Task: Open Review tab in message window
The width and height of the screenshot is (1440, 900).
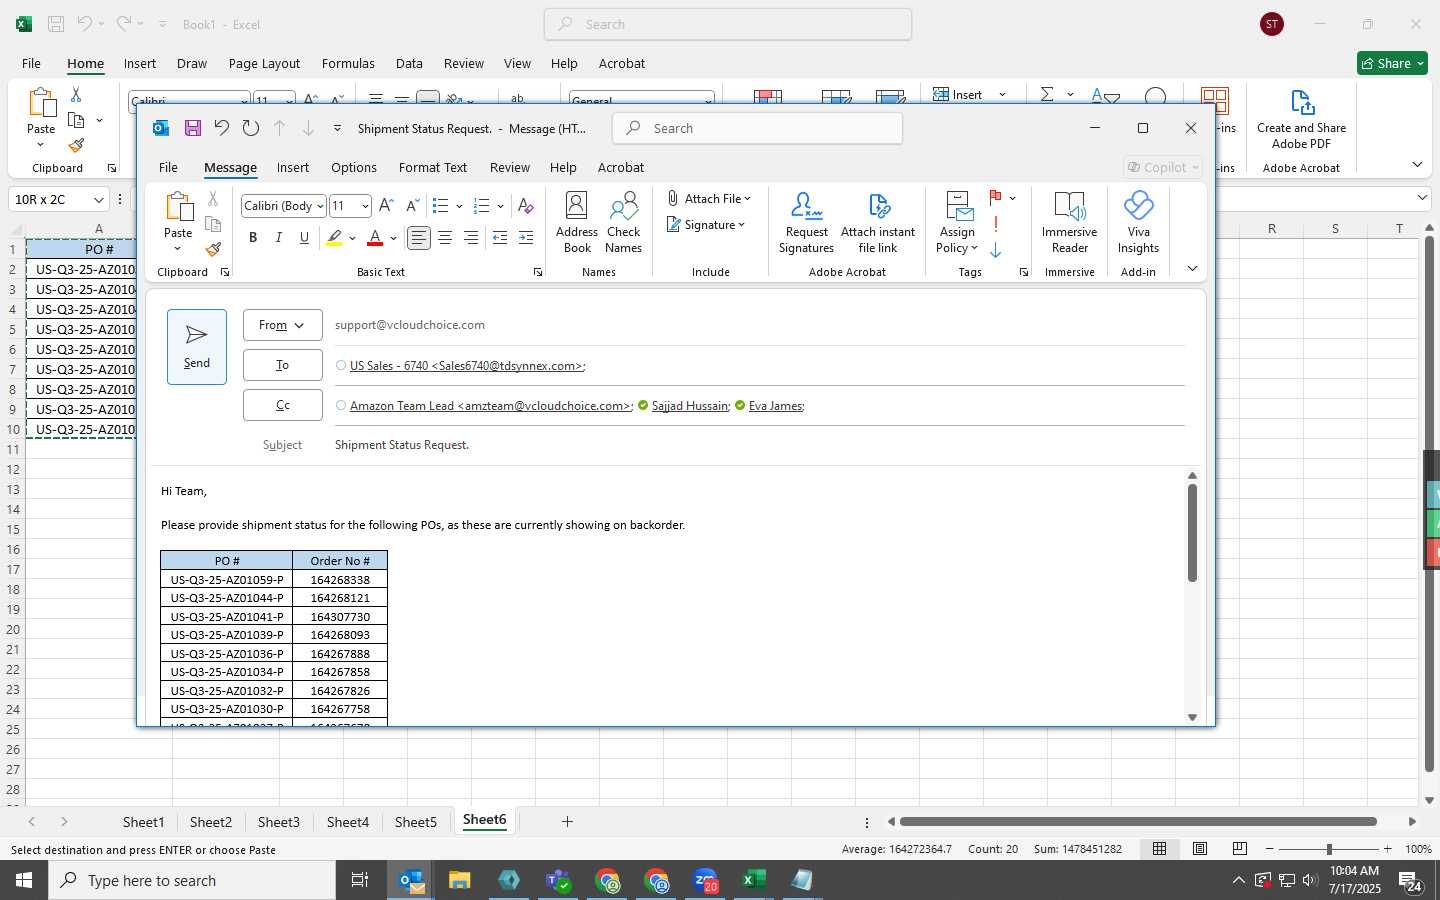Action: pos(510,167)
